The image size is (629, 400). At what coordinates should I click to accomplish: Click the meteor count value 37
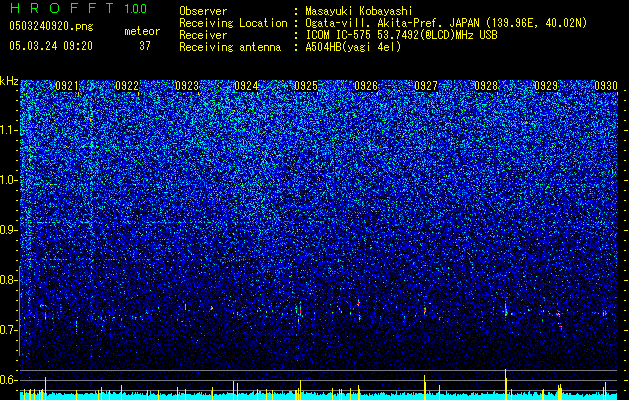145,46
